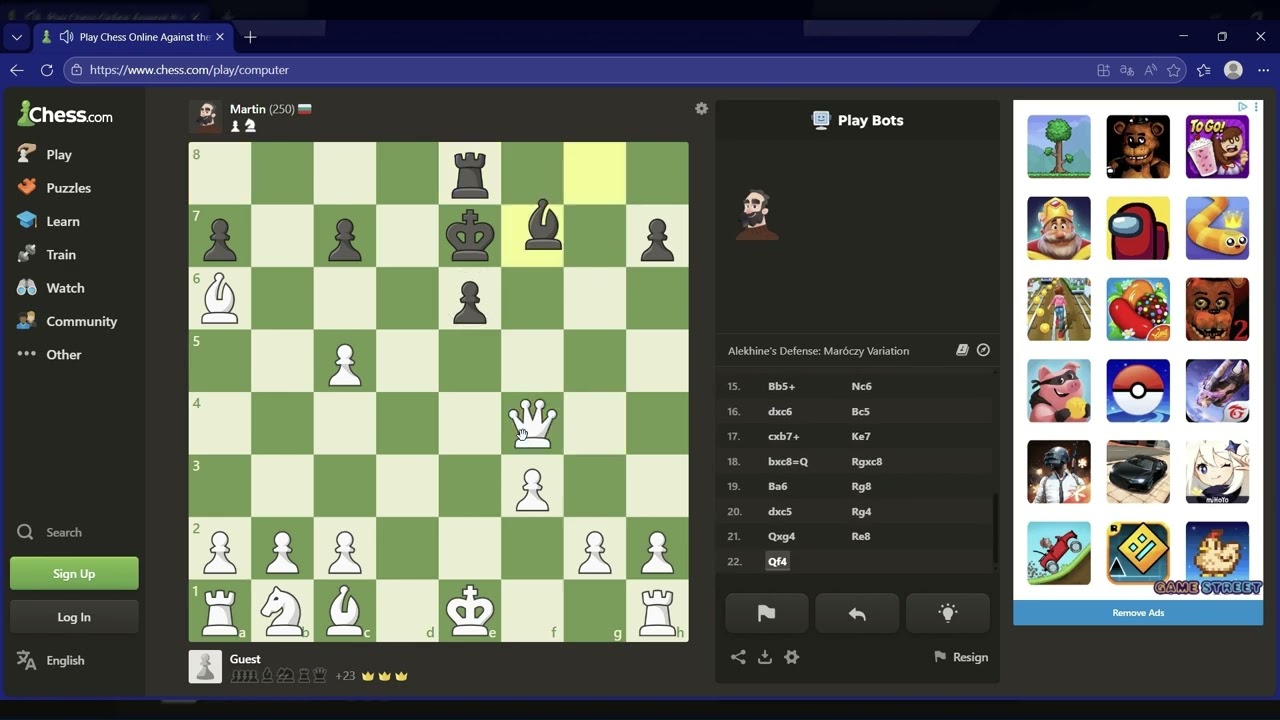Click the browser back arrow
Screen dimensions: 1280x720
tap(16, 70)
